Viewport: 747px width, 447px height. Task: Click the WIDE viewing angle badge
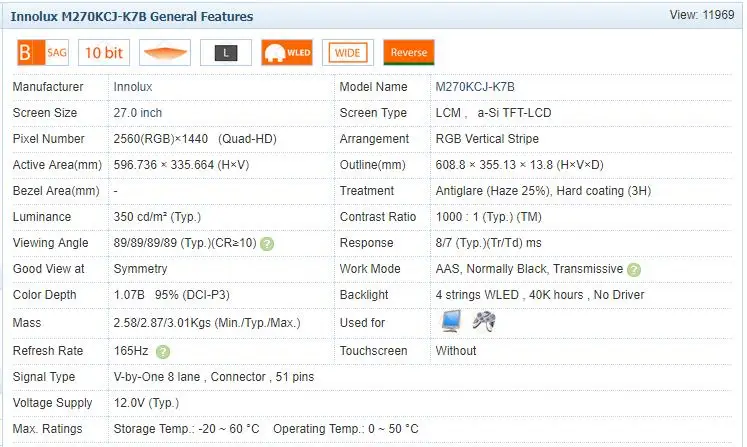[348, 52]
